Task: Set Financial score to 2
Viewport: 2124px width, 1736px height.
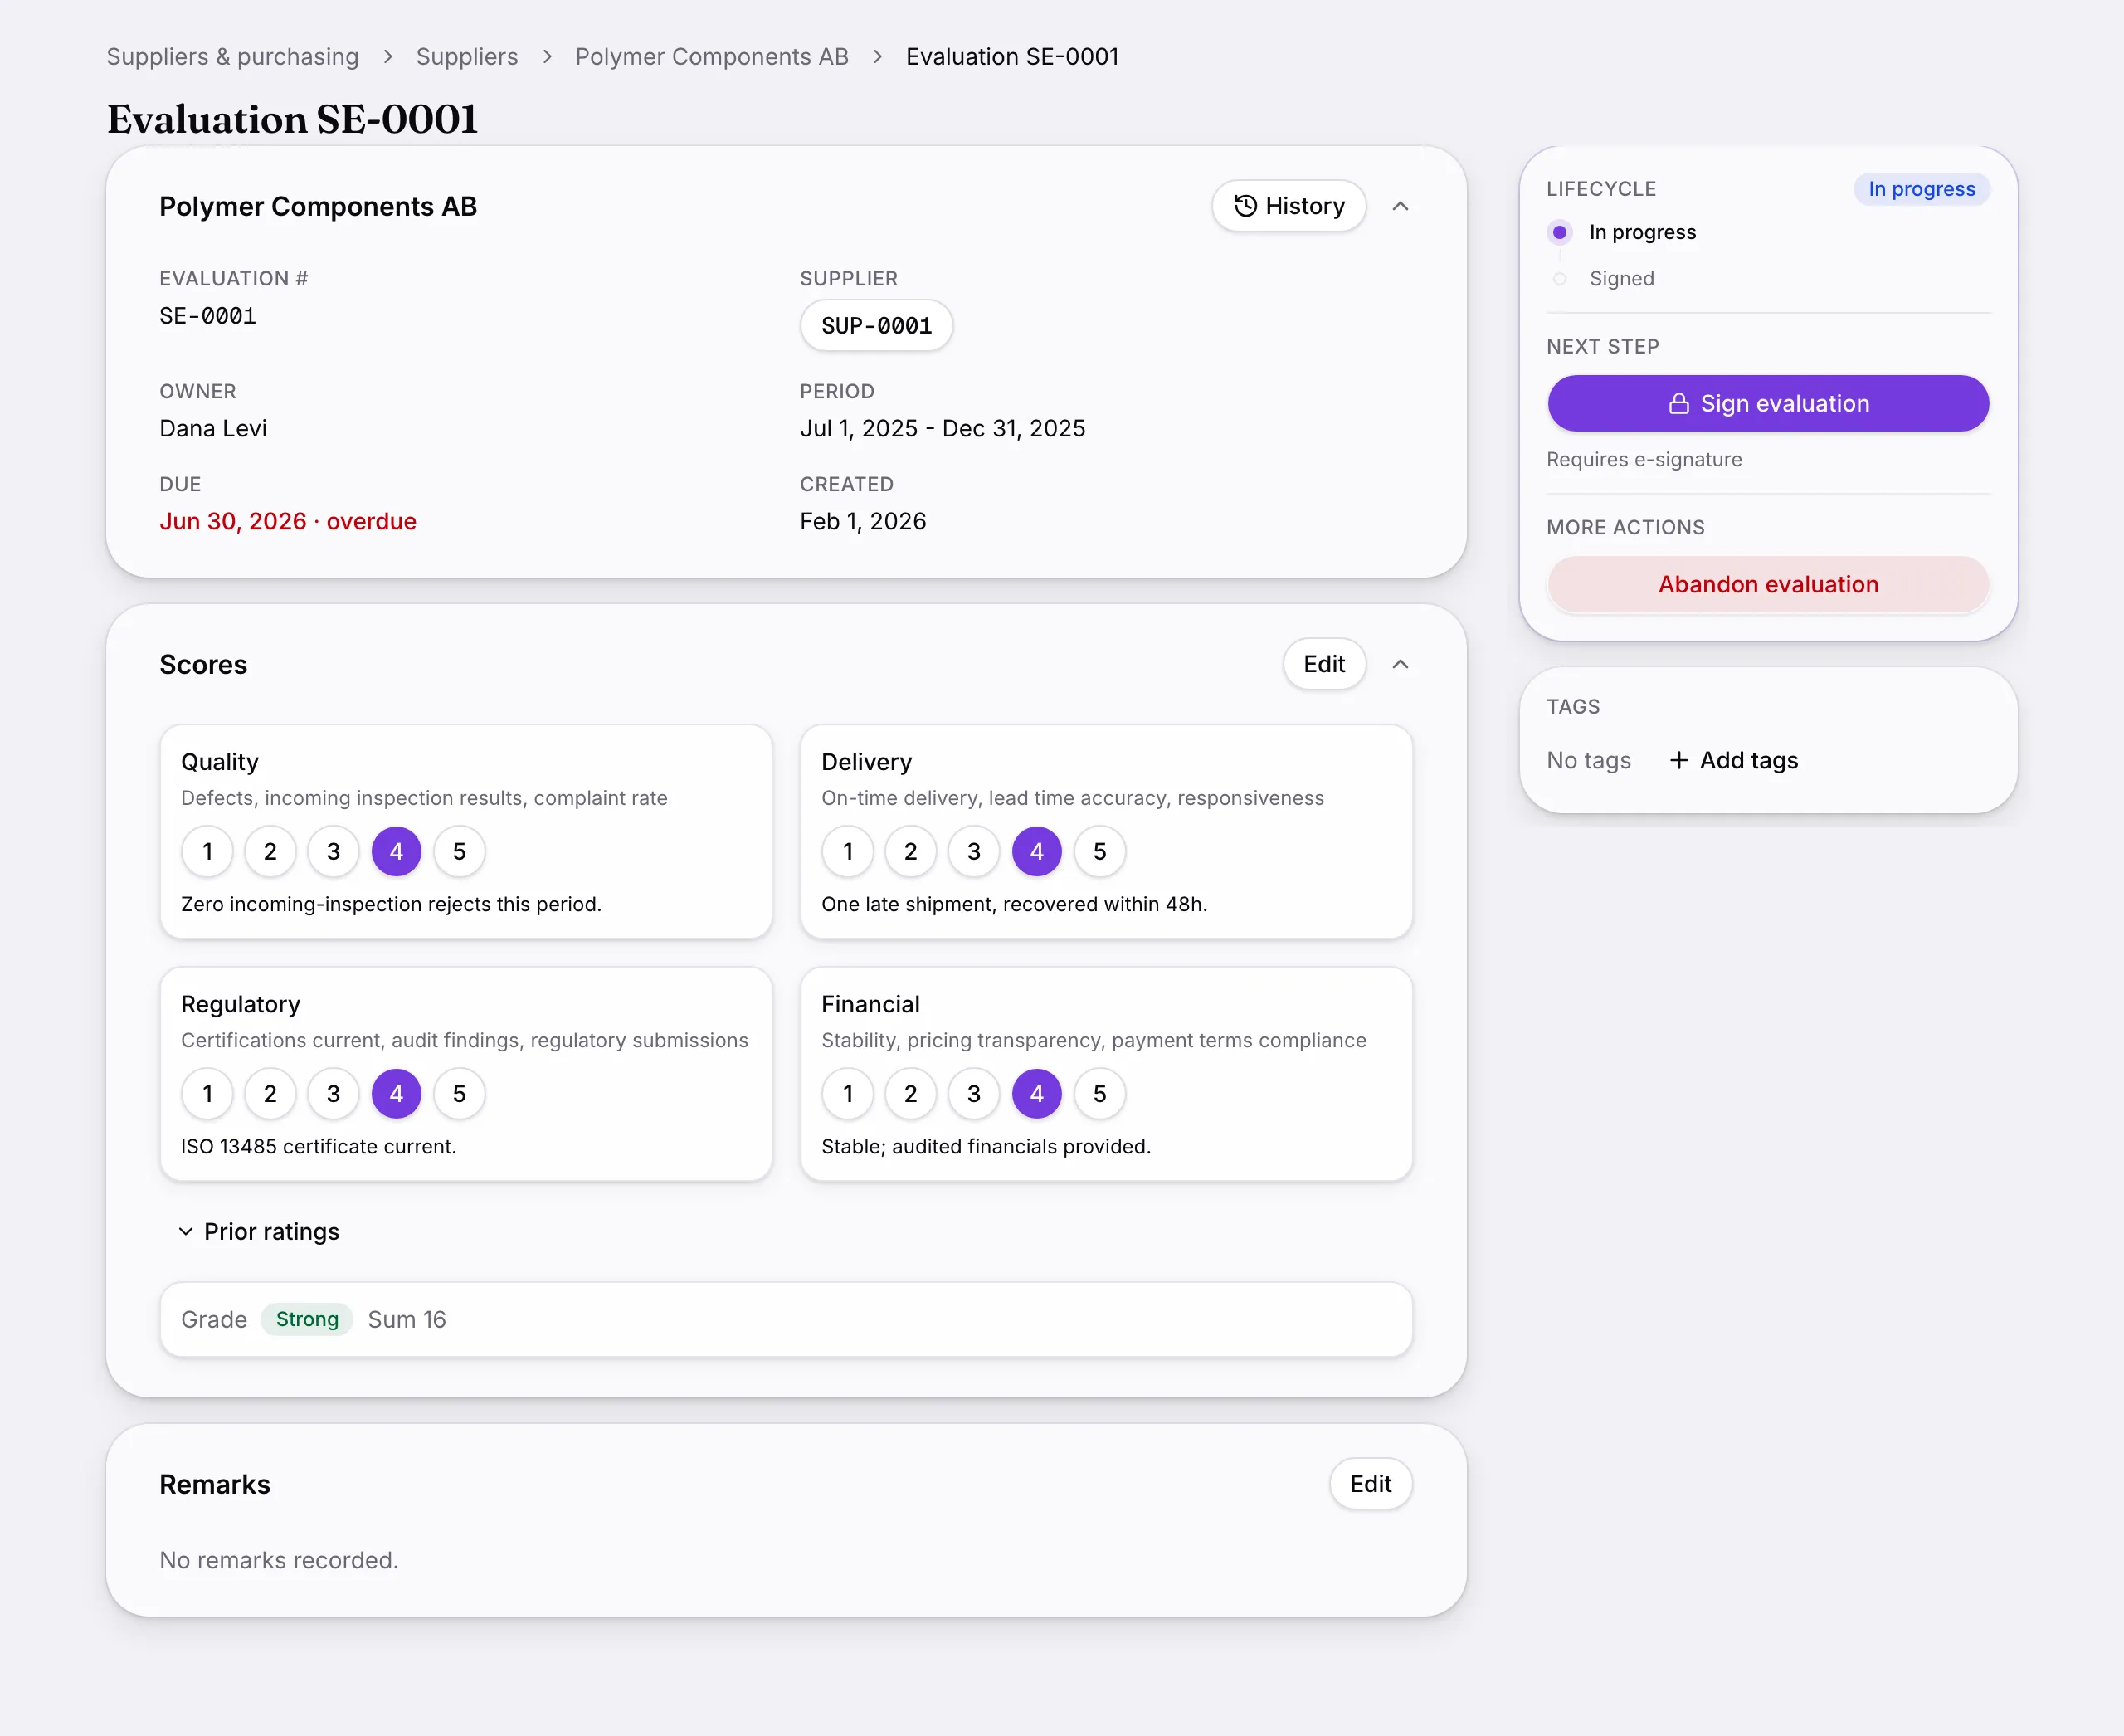Action: click(x=910, y=1093)
